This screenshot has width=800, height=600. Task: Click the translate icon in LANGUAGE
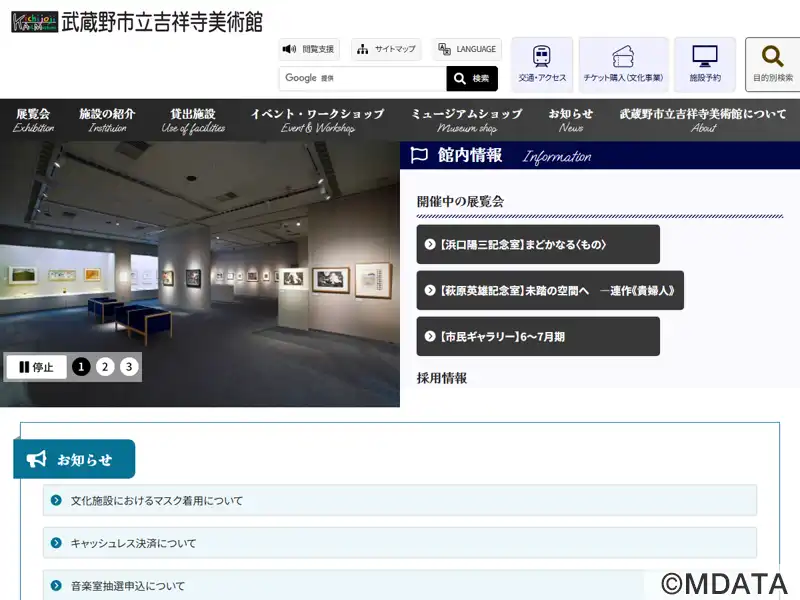pyautogui.click(x=444, y=49)
